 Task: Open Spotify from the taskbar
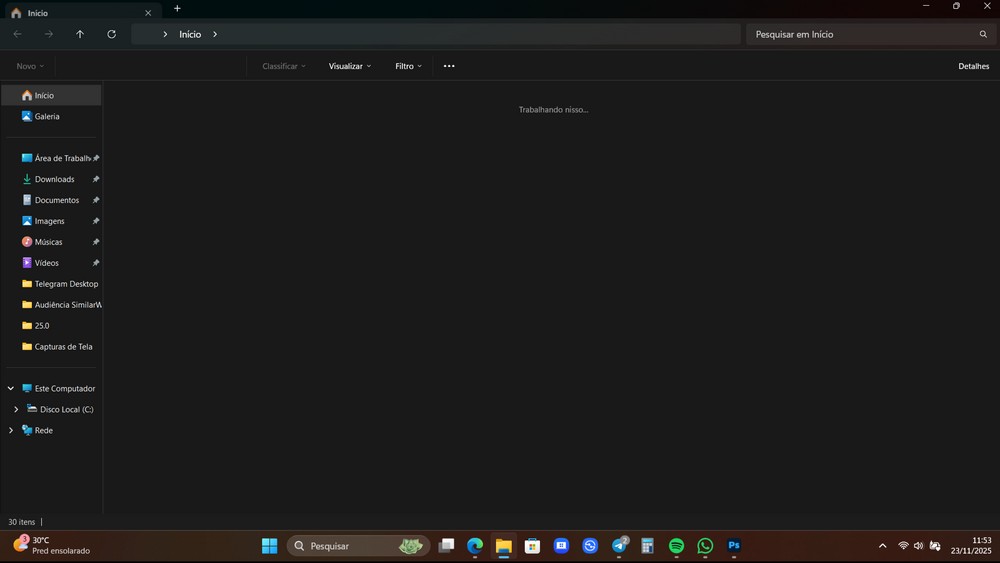click(676, 546)
